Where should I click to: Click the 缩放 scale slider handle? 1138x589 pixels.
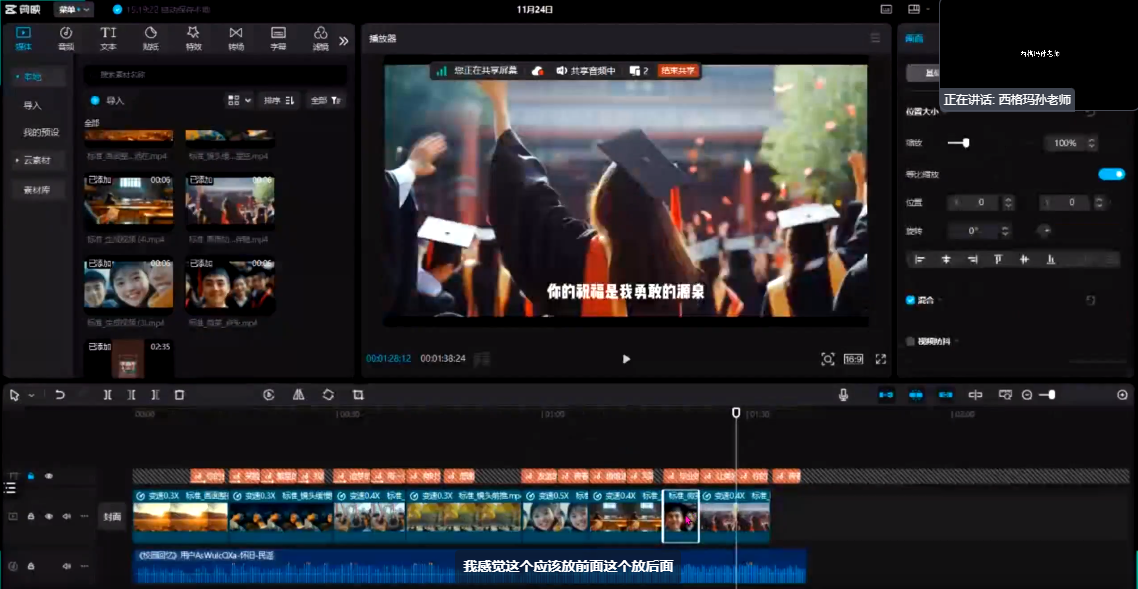(965, 143)
